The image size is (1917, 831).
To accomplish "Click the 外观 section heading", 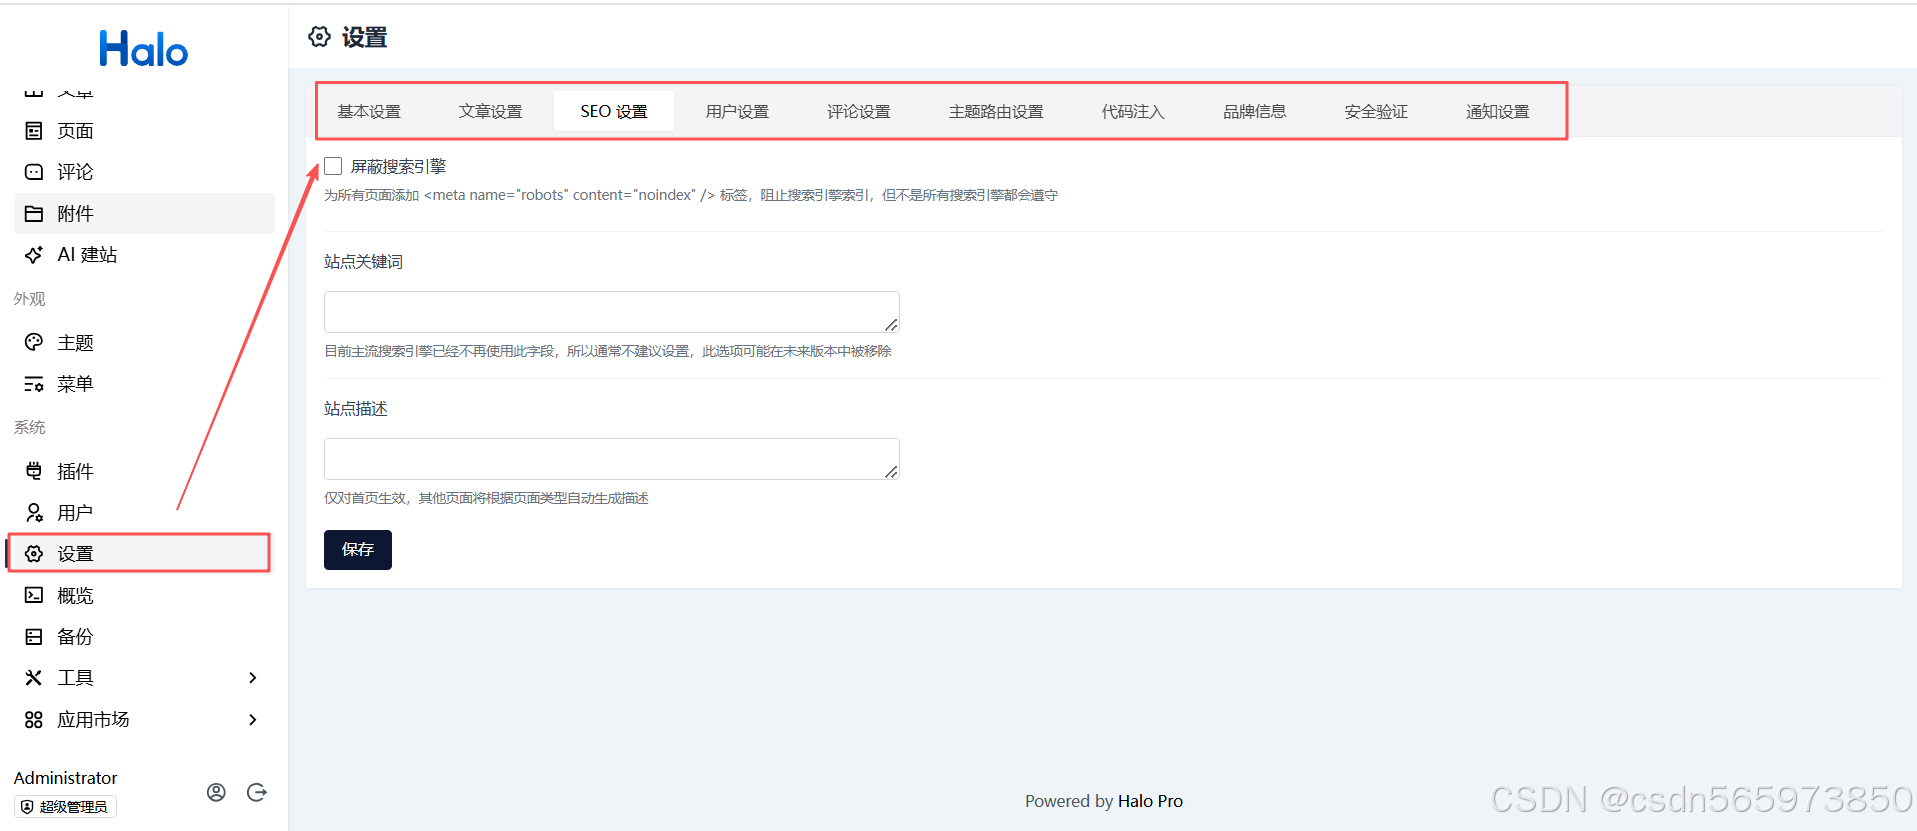I will pos(29,299).
